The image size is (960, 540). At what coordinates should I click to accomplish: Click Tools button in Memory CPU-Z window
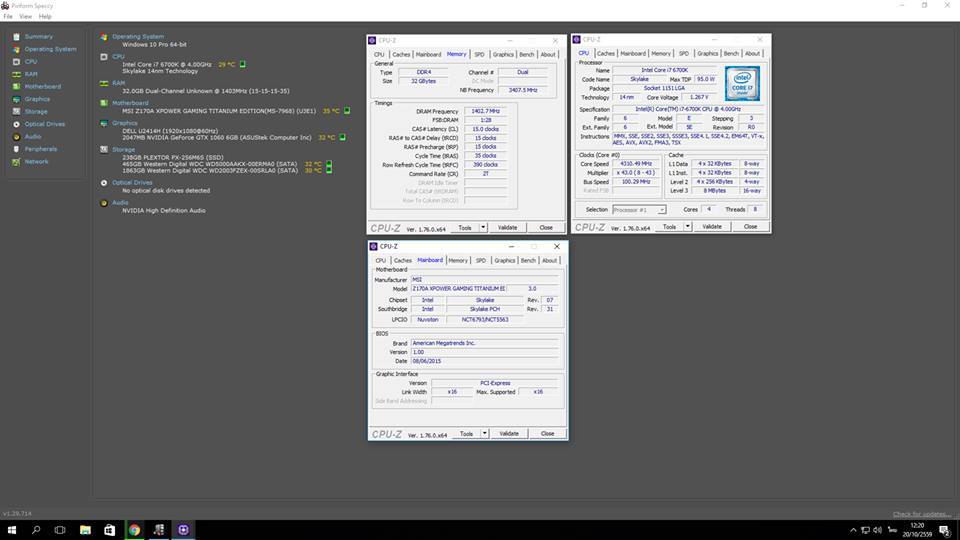(x=465, y=228)
